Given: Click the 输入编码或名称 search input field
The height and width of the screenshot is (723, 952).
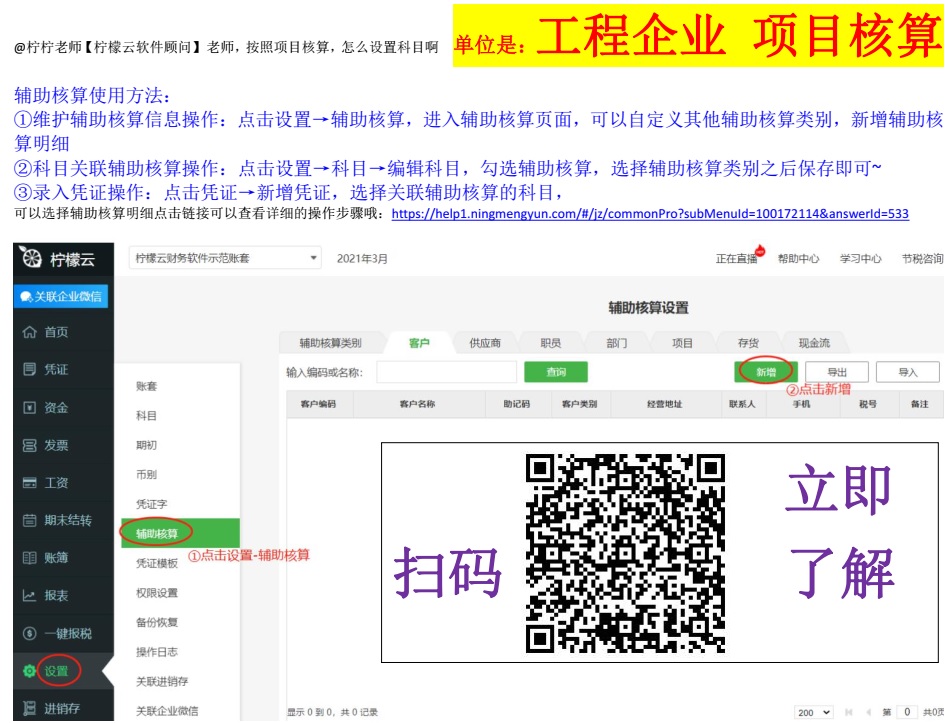Looking at the screenshot, I should tap(446, 372).
